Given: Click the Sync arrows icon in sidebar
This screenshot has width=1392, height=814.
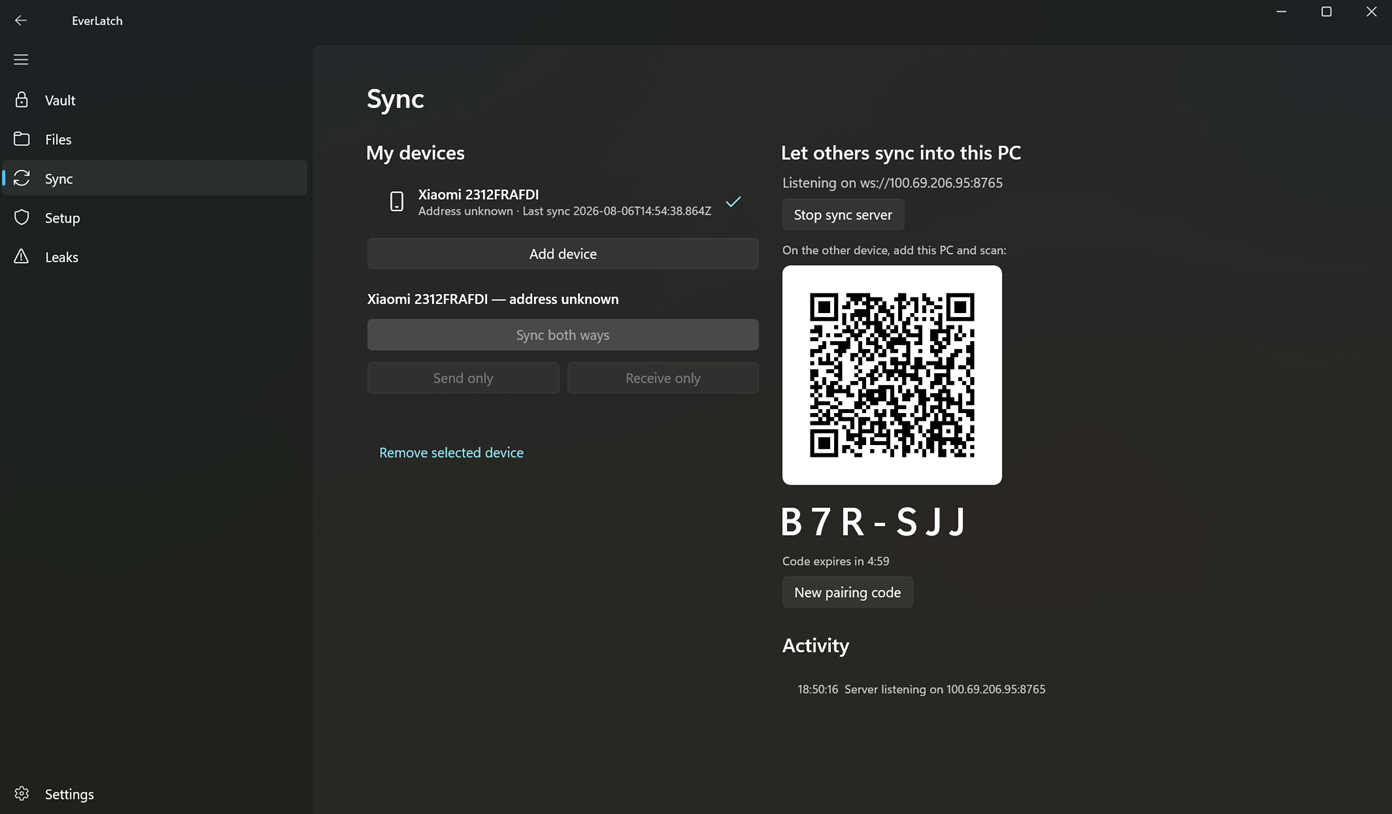Looking at the screenshot, I should click(21, 178).
